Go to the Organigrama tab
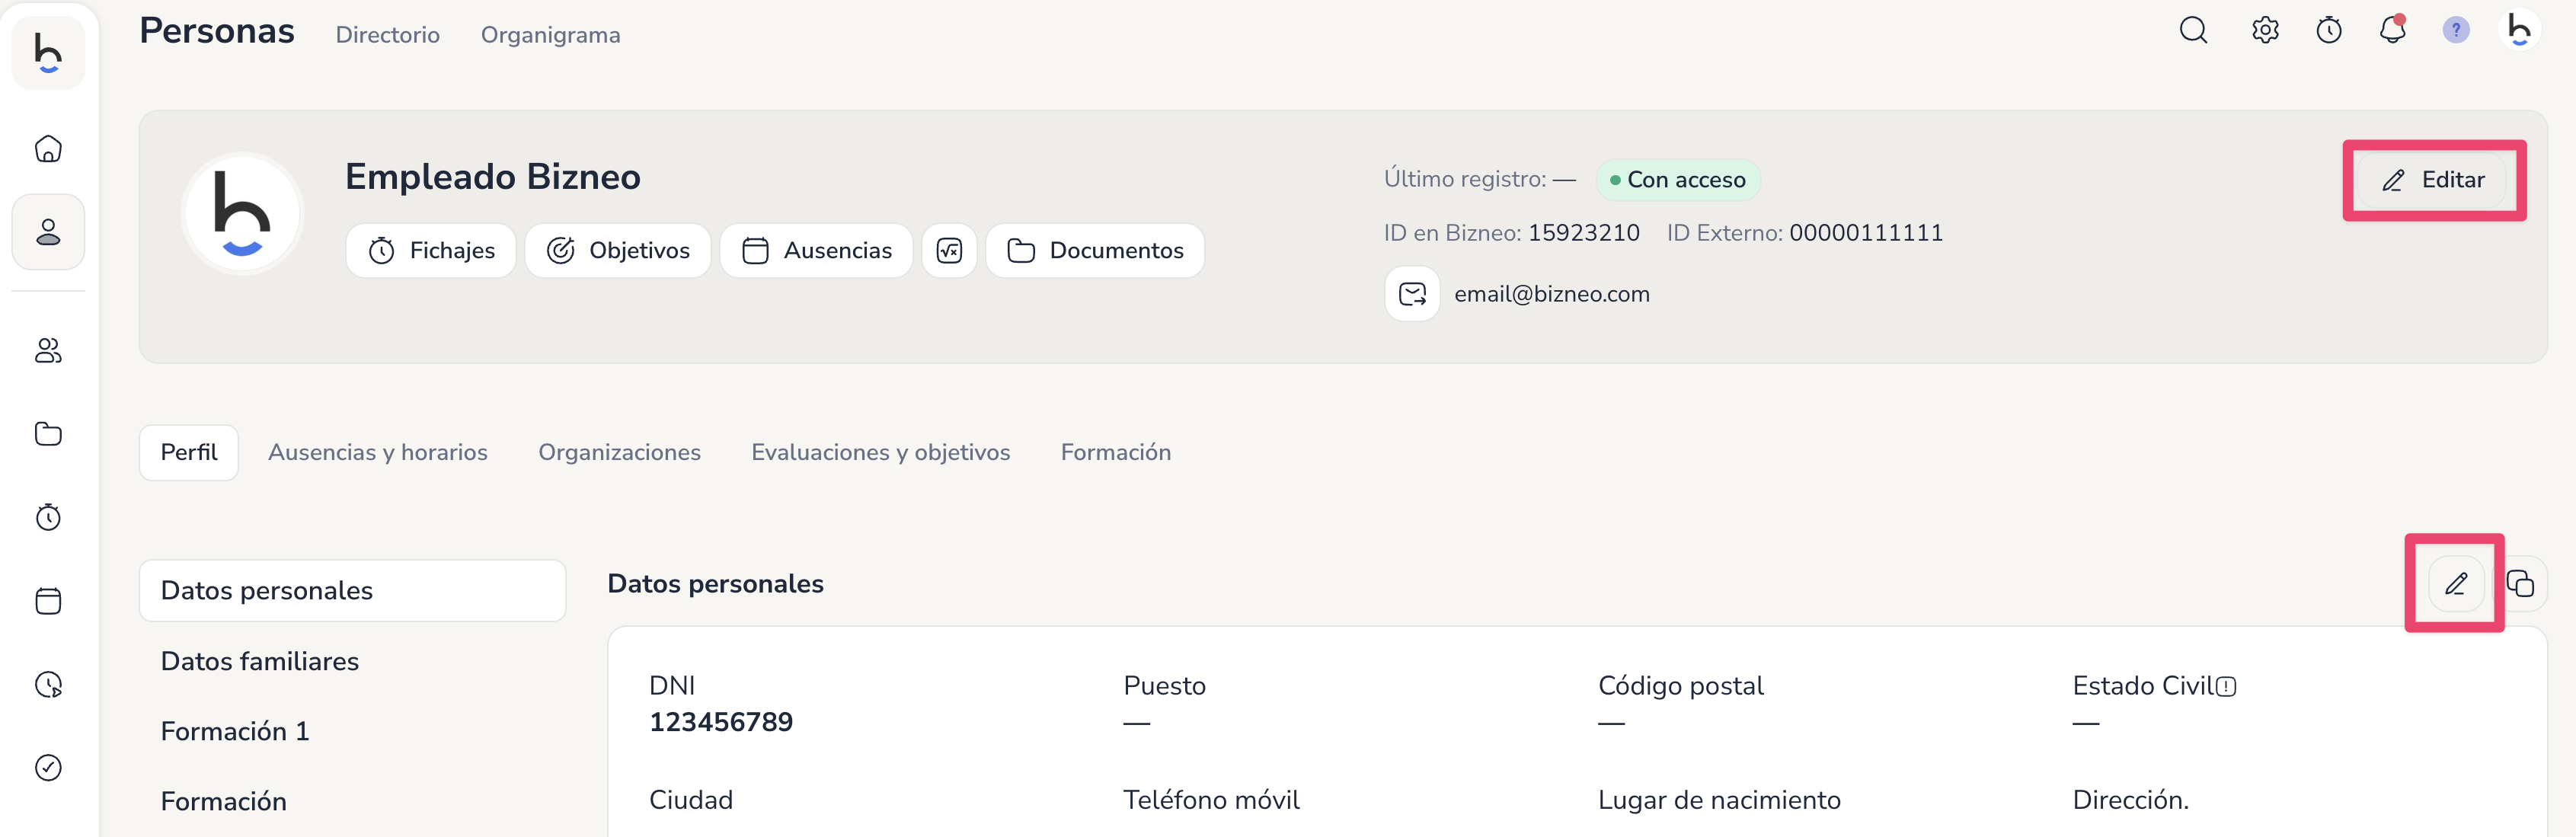2576x837 pixels. (x=550, y=35)
